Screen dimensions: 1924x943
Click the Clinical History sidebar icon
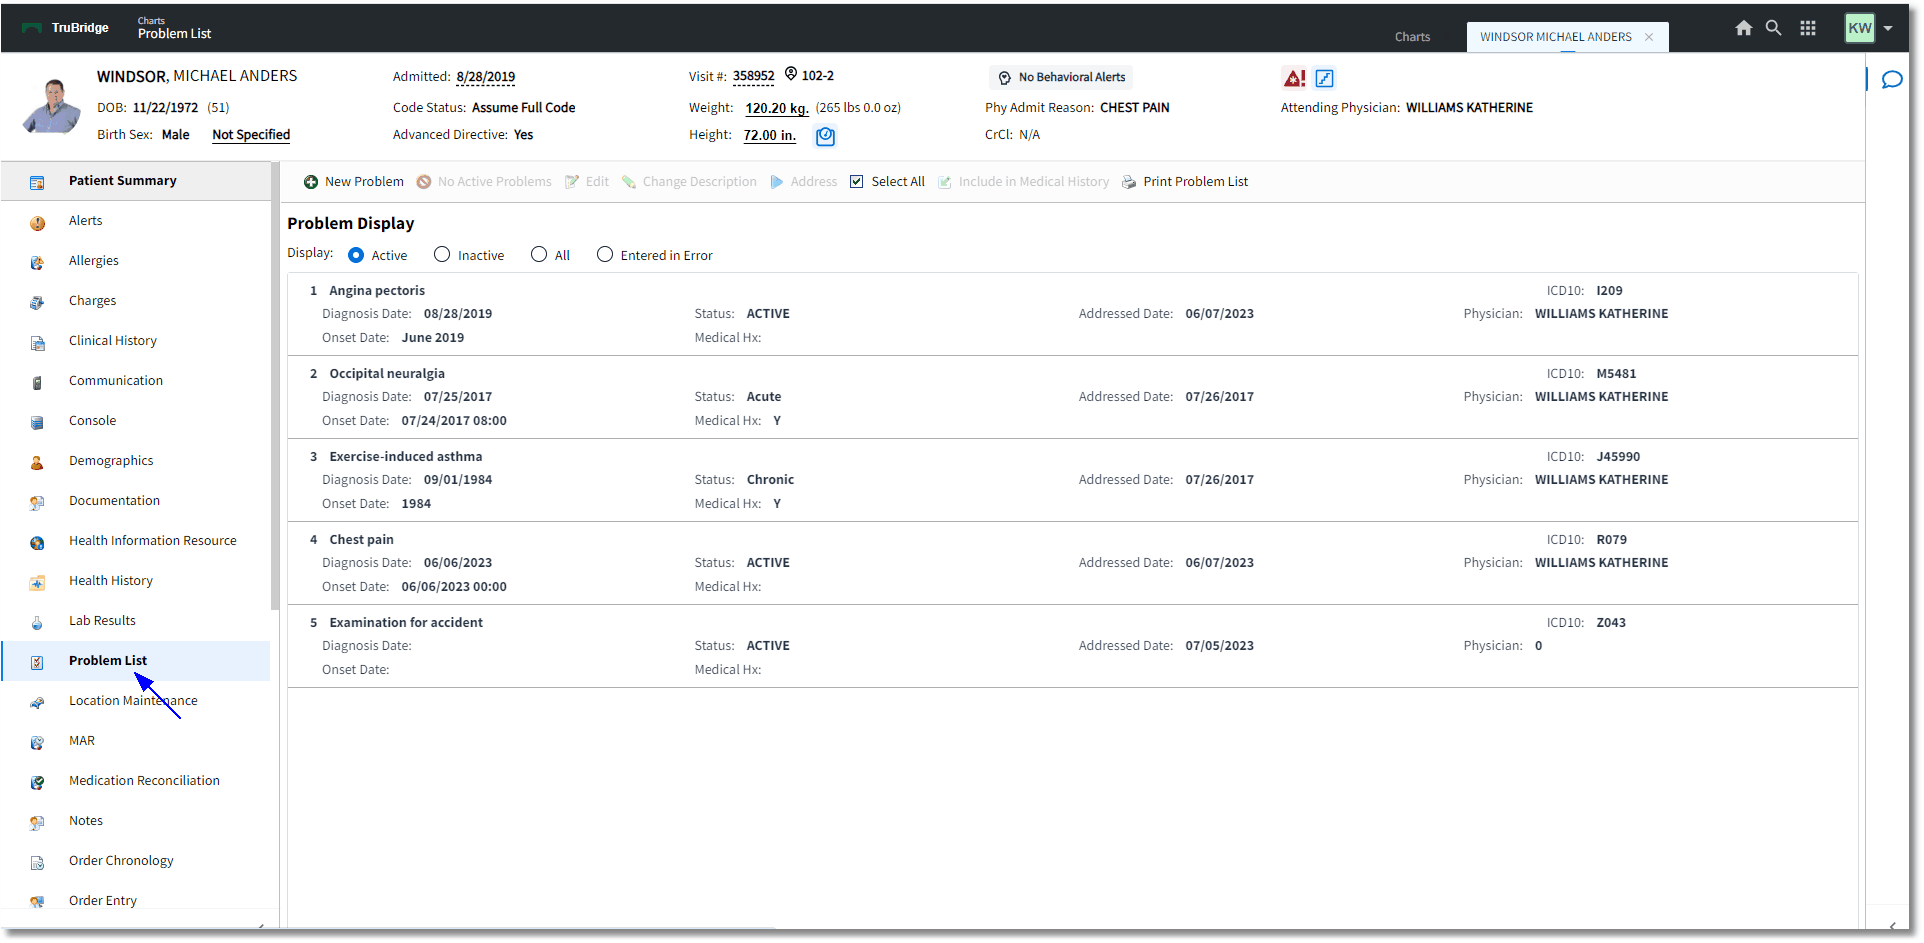[x=37, y=343]
